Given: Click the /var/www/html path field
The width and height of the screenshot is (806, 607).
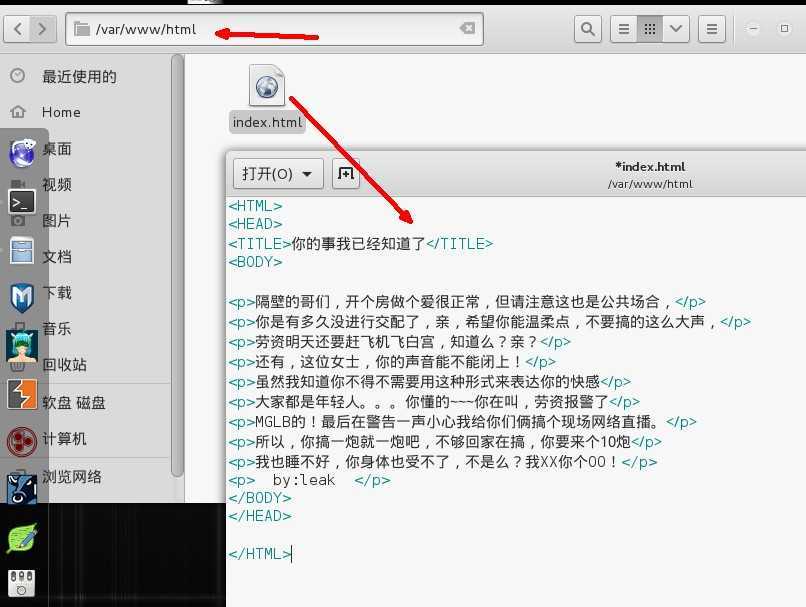Looking at the screenshot, I should 274,29.
